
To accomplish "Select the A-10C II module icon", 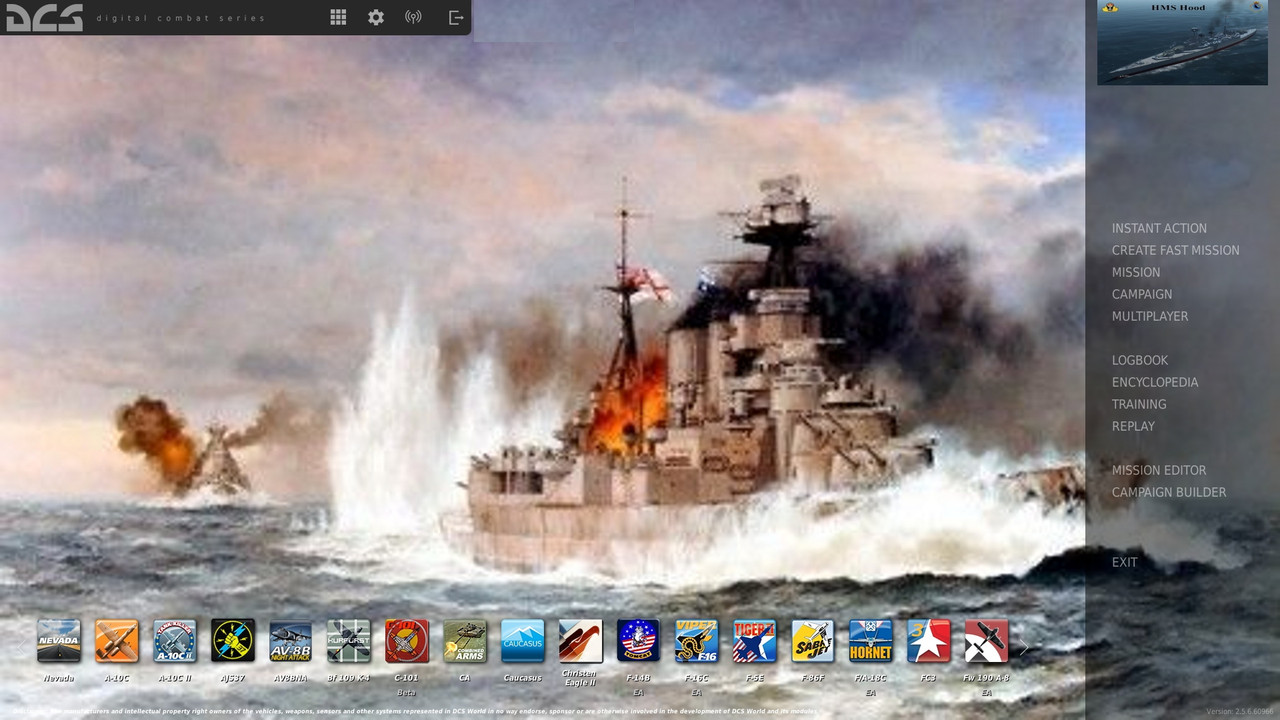I will 175,641.
